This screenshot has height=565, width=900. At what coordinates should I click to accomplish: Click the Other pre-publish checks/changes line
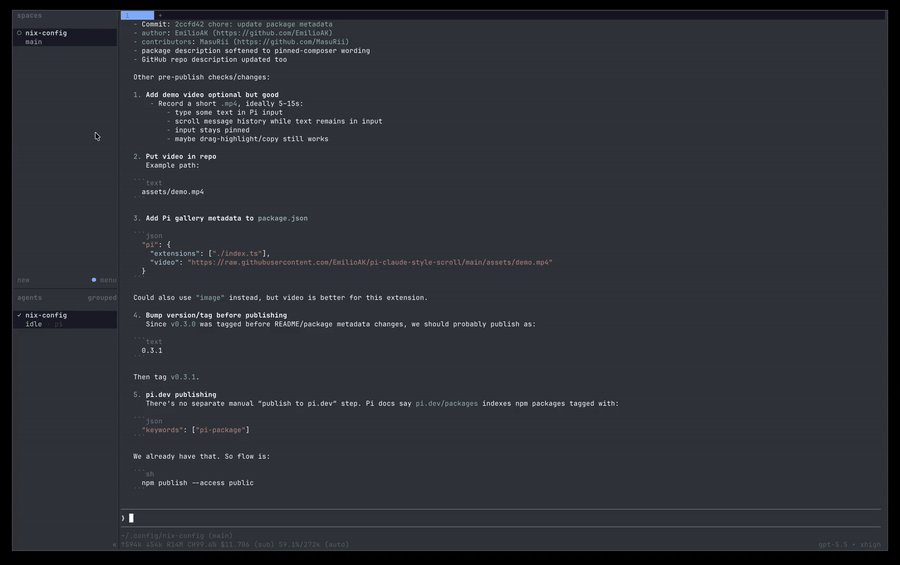click(201, 77)
